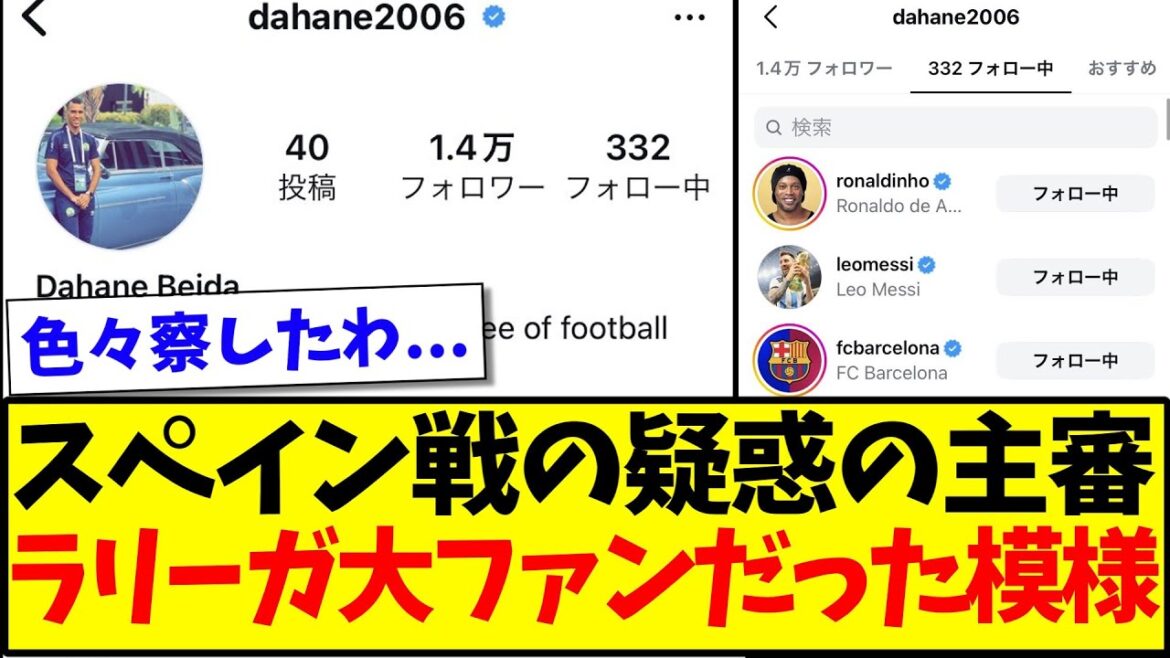This screenshot has height=658, width=1170.
Task: Open the ronaldinho username link
Action: pyautogui.click(x=882, y=181)
